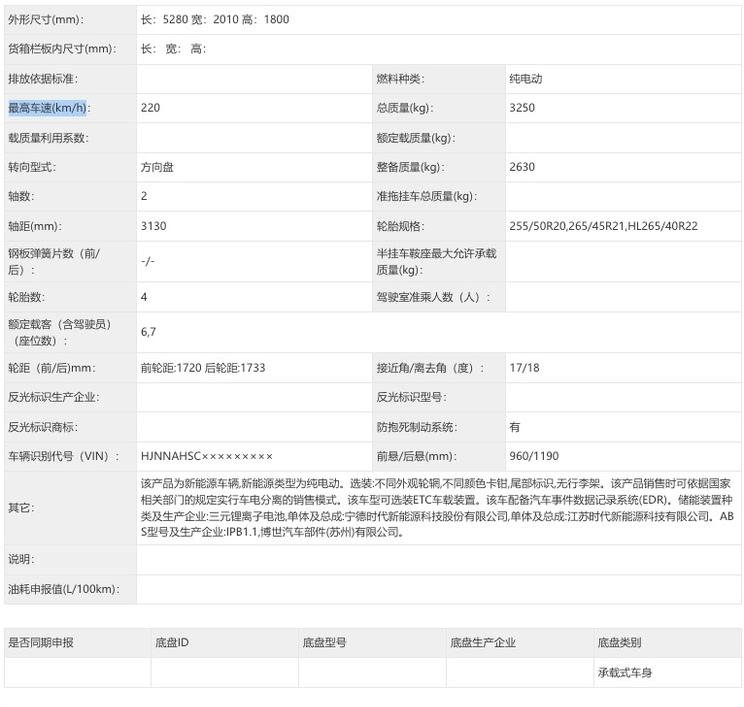The height and width of the screenshot is (707, 744).
Task: Click the wheelbase value 3130
Action: 153,226
